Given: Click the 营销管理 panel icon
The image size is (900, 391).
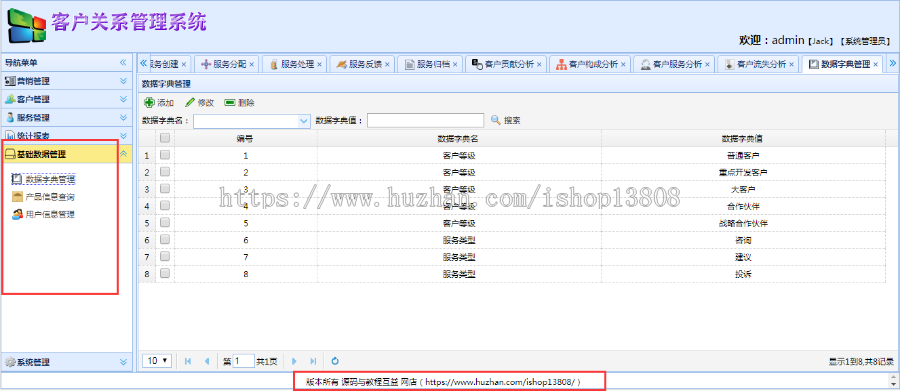Looking at the screenshot, I should click(10, 81).
